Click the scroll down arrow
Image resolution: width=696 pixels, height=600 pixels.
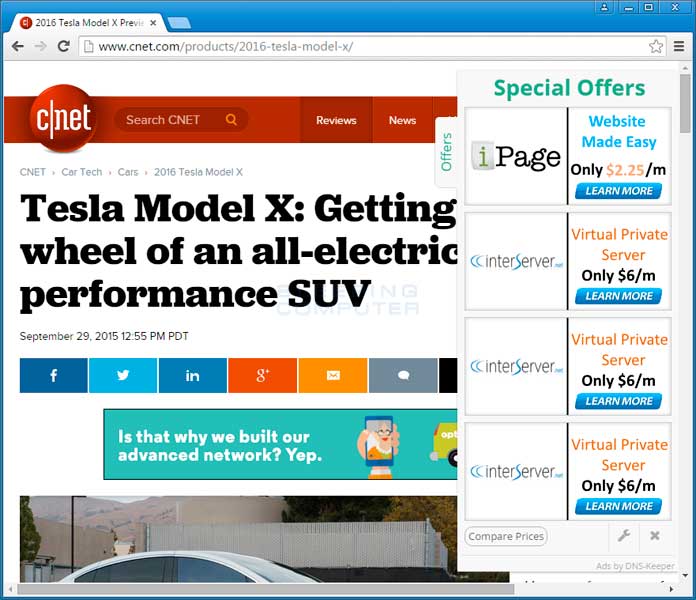[x=685, y=576]
